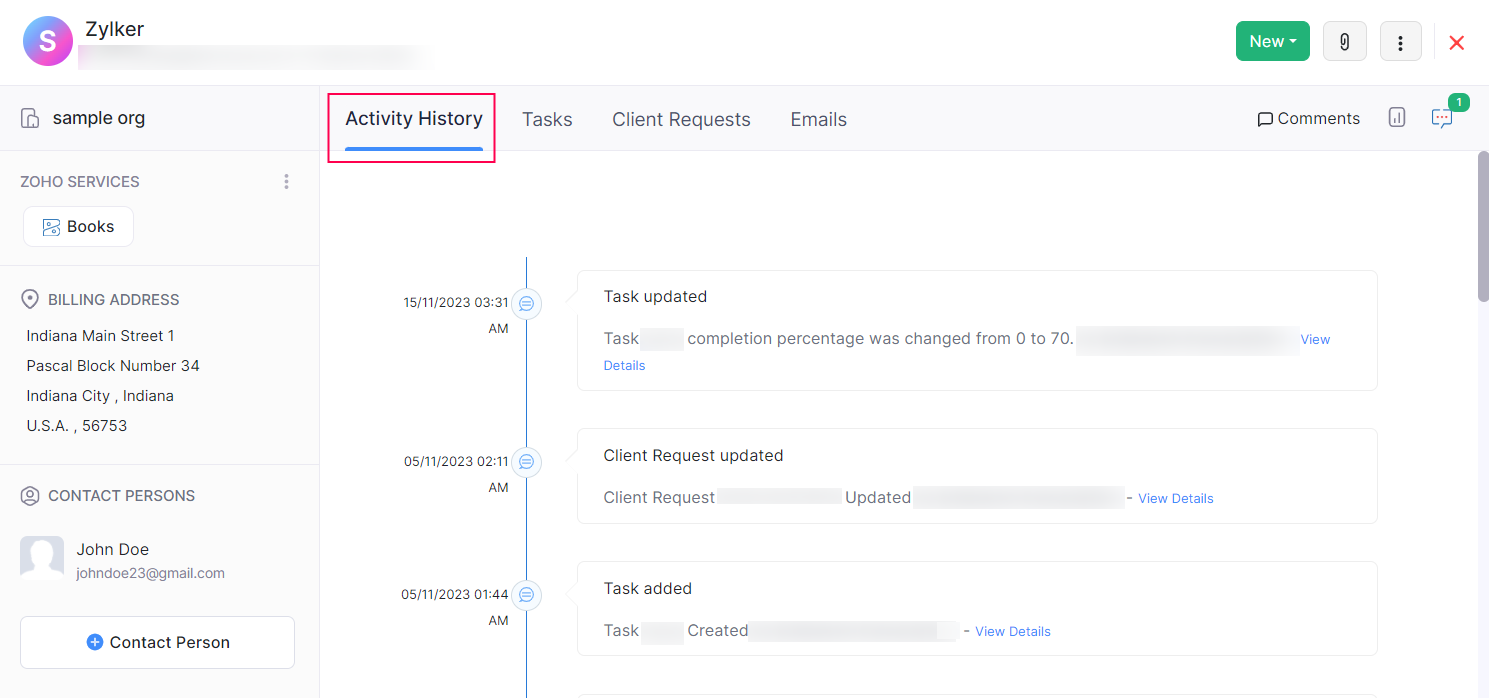
Task: Open the New dropdown button
Action: pos(1272,41)
